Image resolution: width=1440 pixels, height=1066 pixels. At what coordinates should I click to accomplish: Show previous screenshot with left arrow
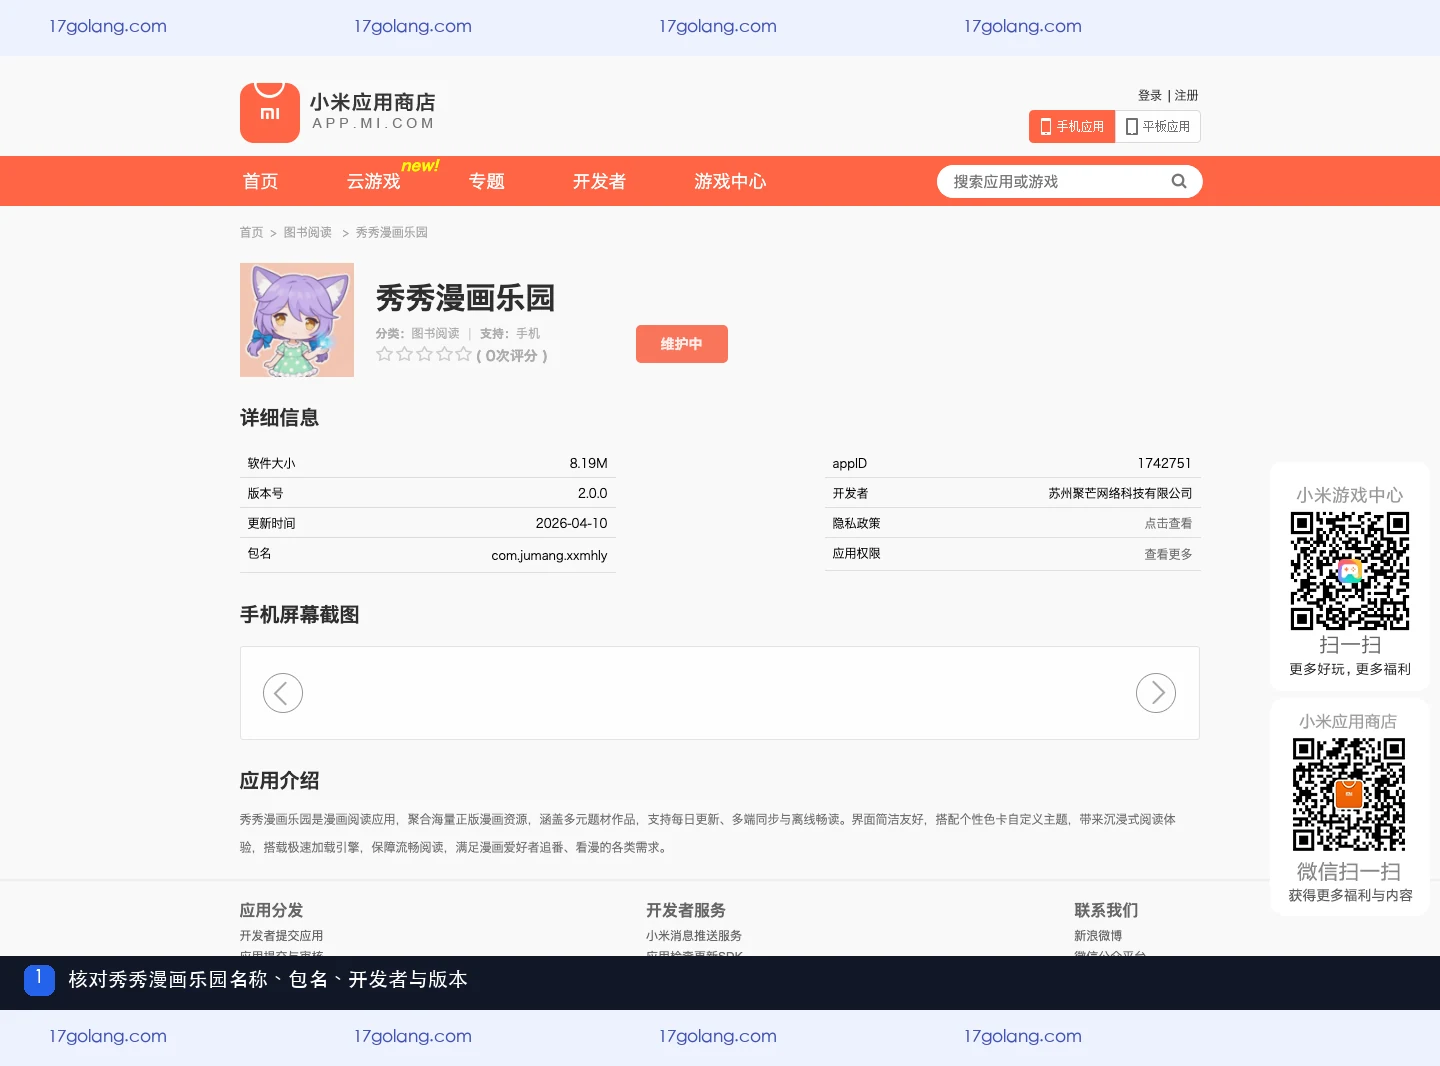click(283, 693)
